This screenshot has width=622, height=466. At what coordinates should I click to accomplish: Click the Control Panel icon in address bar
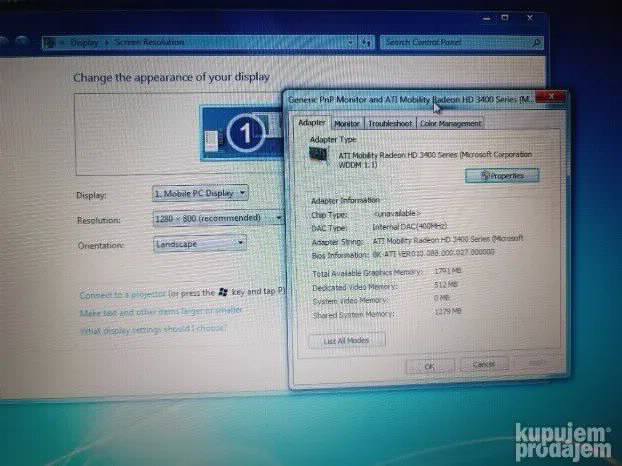pos(50,42)
